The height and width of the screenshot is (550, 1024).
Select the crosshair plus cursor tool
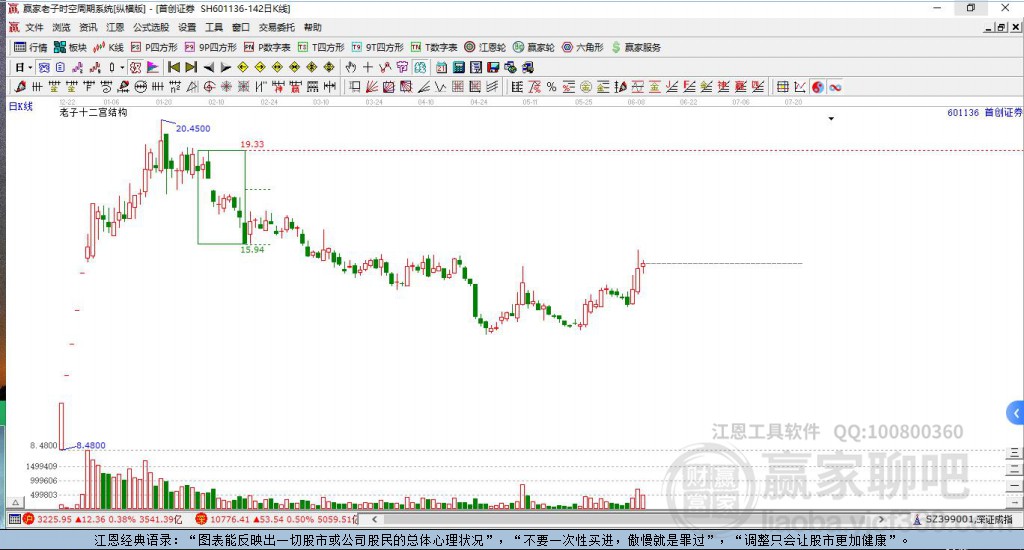(x=368, y=67)
